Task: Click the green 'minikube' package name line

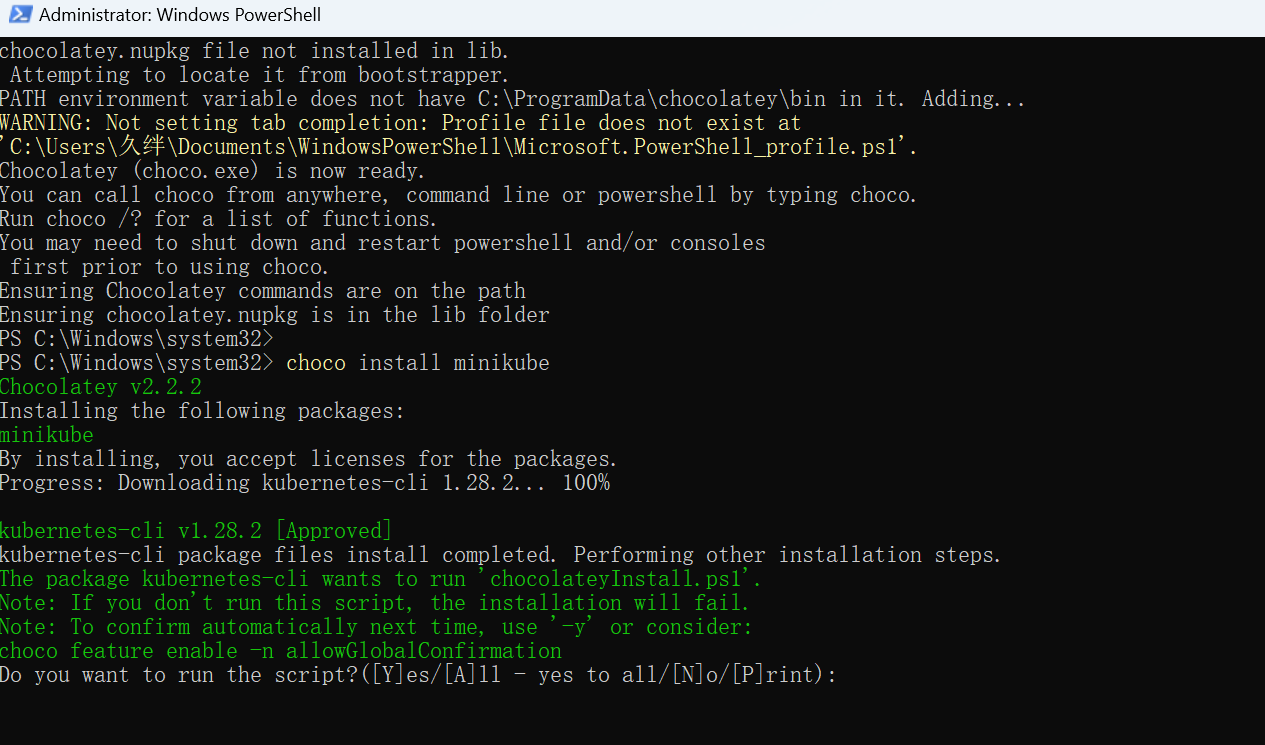Action: point(47,435)
